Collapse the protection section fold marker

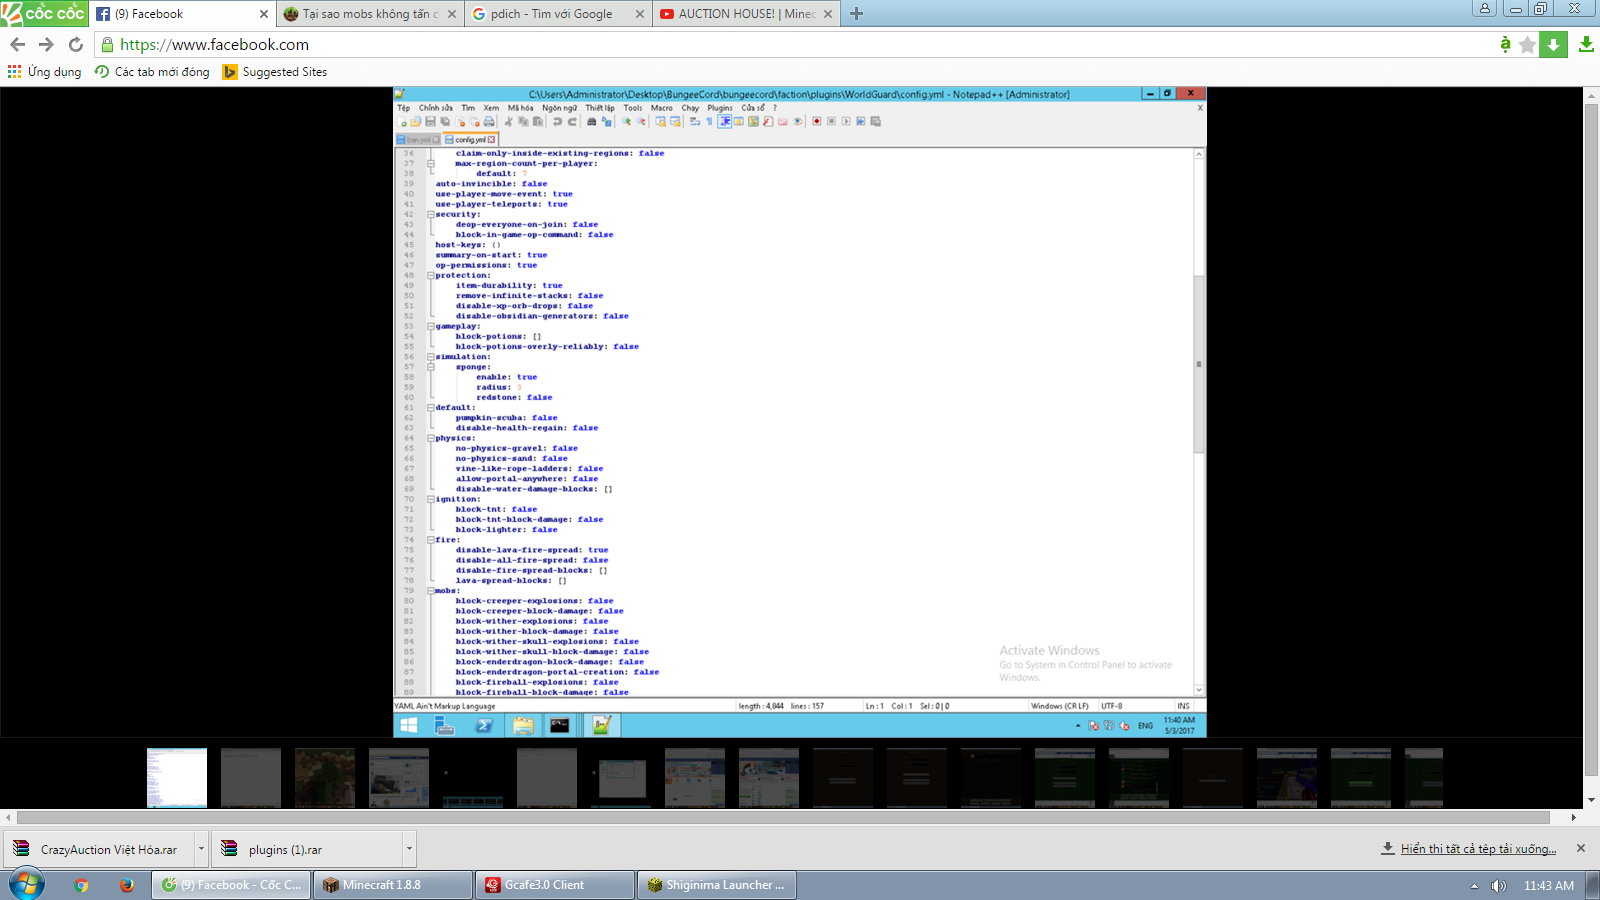click(x=431, y=275)
